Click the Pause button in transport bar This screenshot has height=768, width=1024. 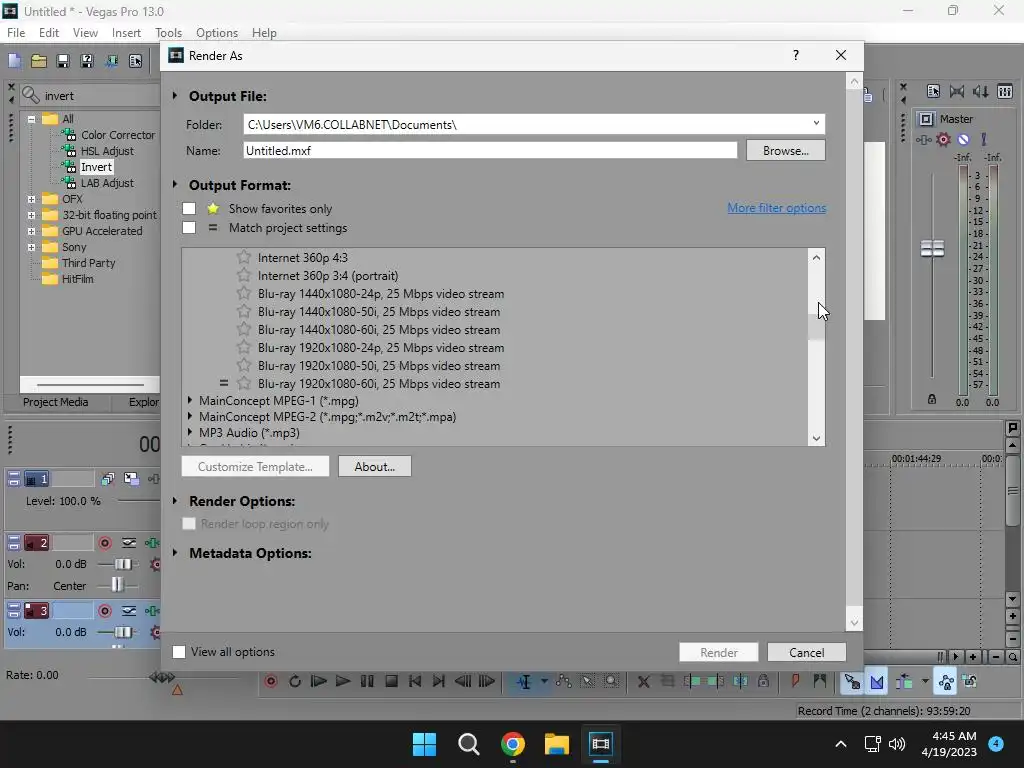click(x=367, y=681)
